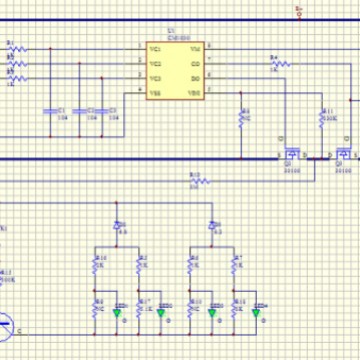The width and height of the screenshot is (360, 360).
Task: Select the R1 resistor at top left
Action: (x=17, y=49)
